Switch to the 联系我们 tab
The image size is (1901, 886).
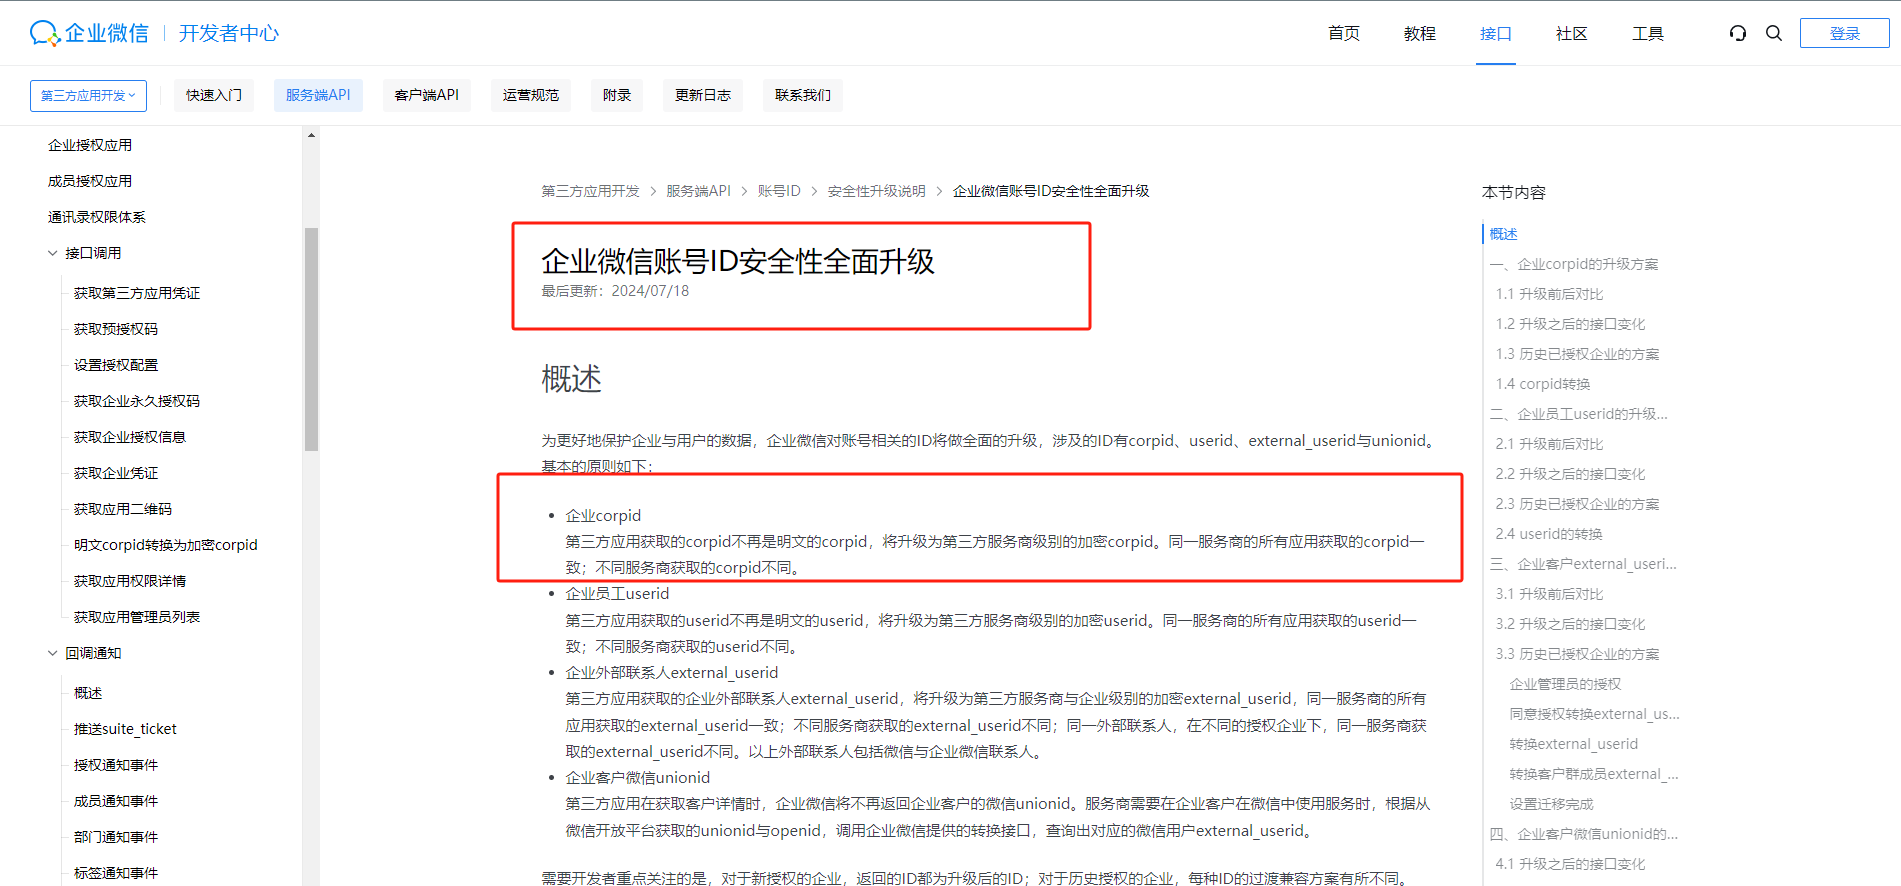click(x=803, y=95)
